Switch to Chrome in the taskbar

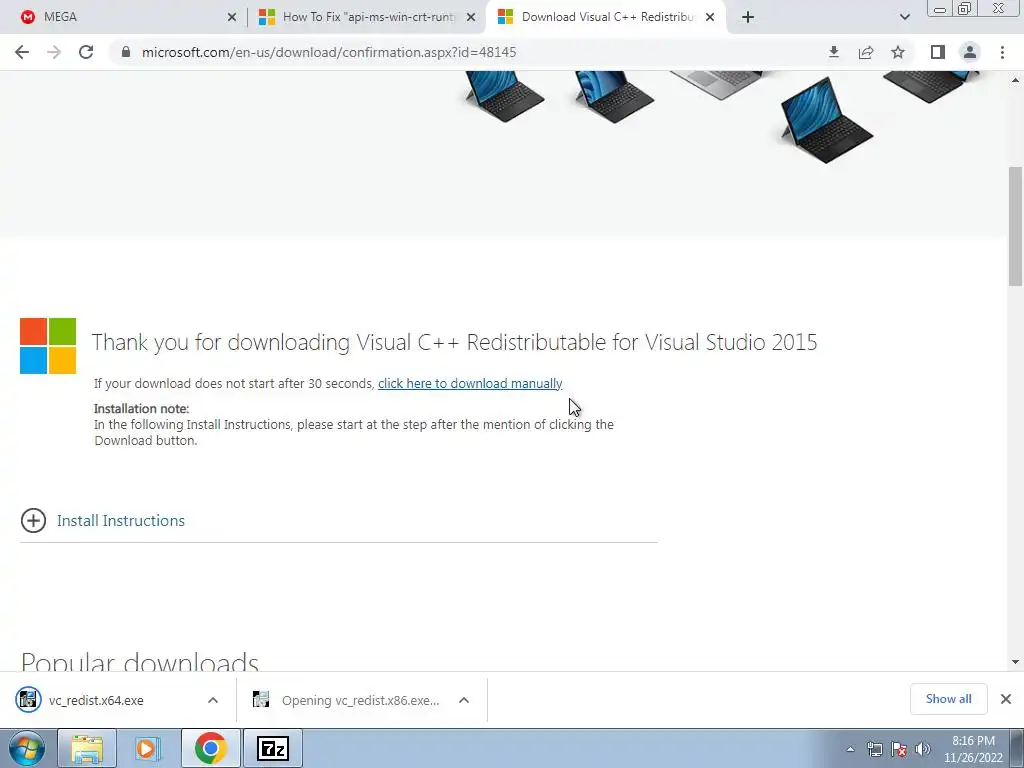point(210,748)
